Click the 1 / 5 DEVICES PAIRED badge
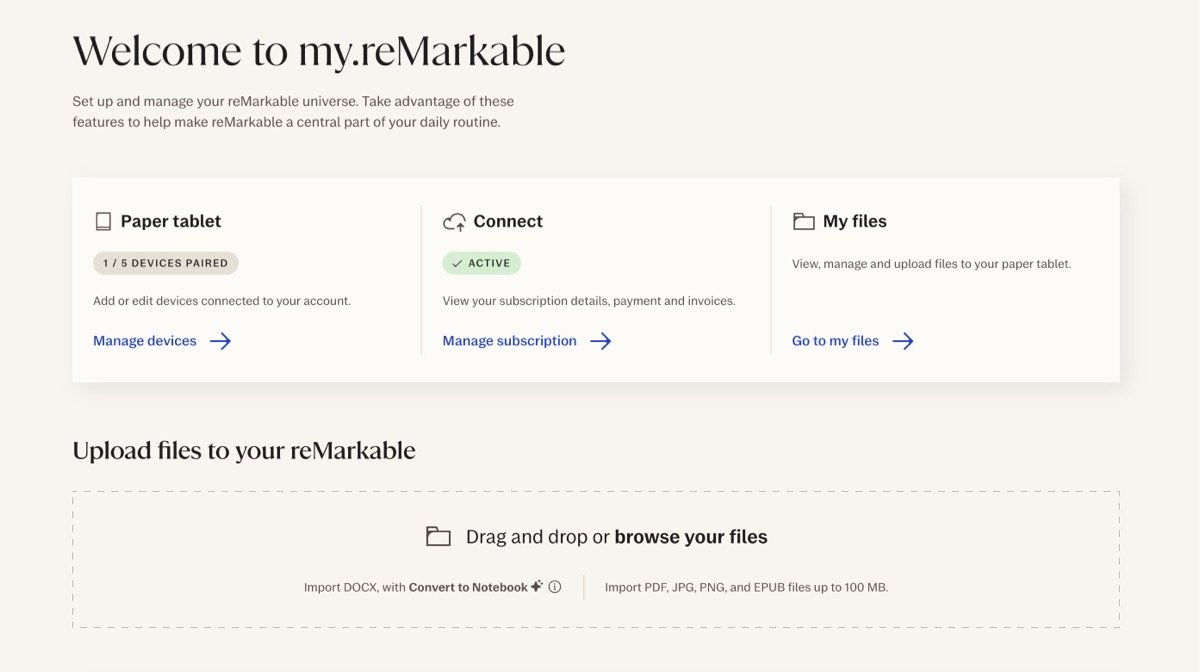The width and height of the screenshot is (1200, 672). point(166,263)
